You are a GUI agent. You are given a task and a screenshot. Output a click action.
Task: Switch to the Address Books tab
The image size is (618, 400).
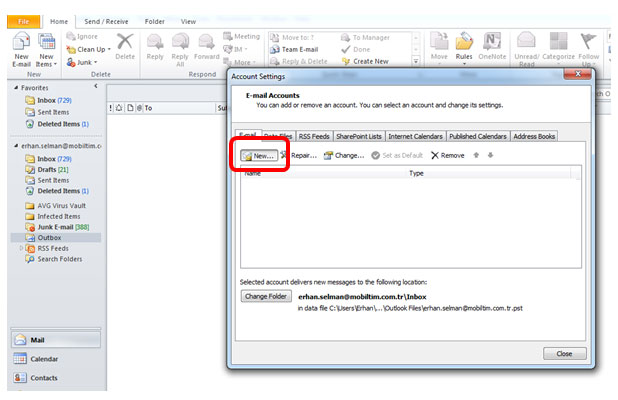point(534,136)
